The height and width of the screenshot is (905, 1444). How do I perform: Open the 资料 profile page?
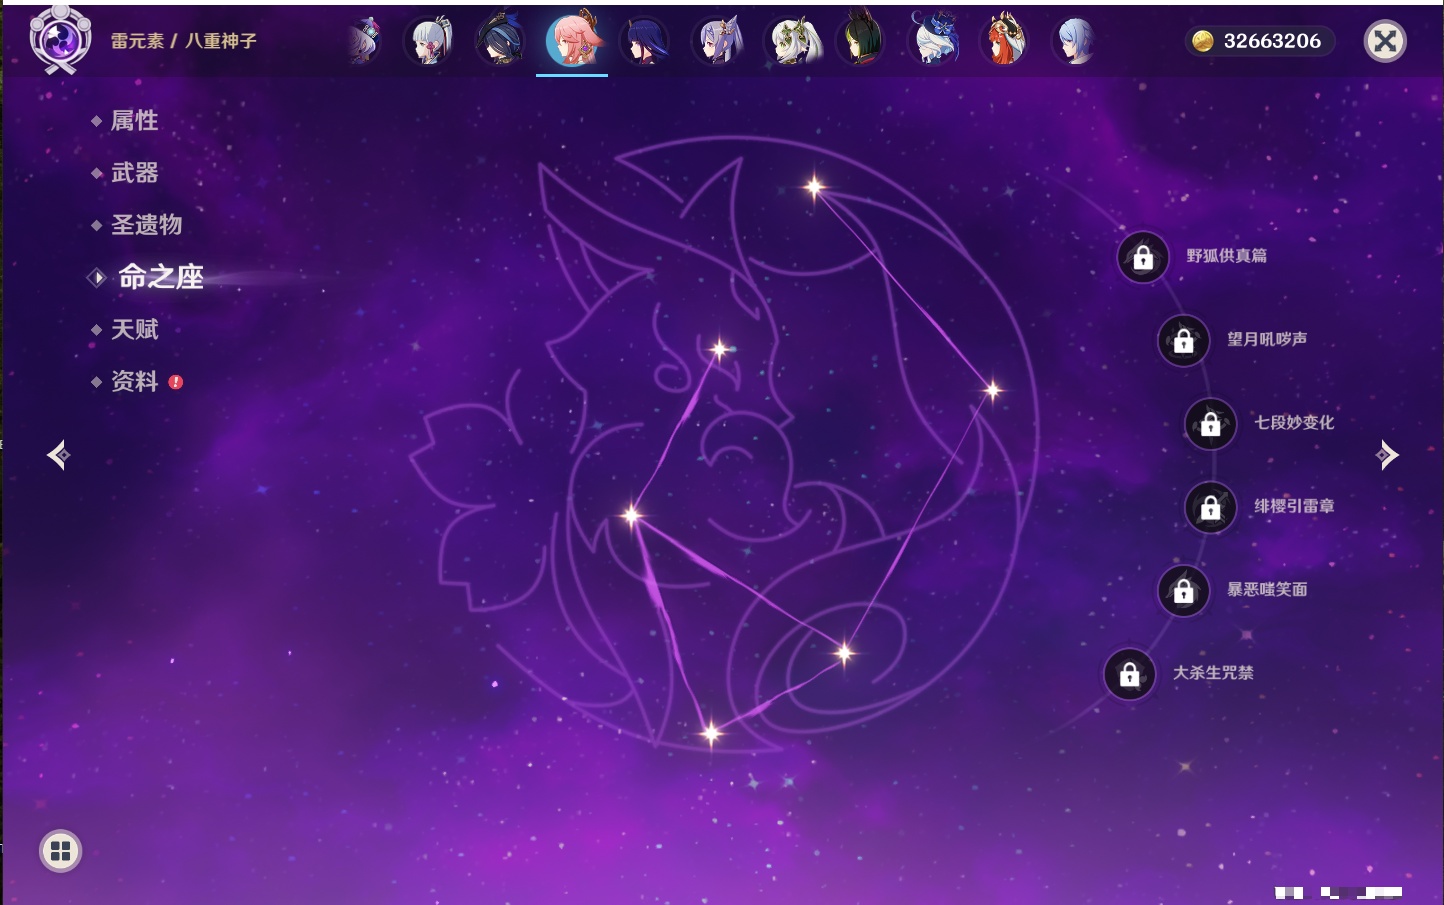(134, 381)
